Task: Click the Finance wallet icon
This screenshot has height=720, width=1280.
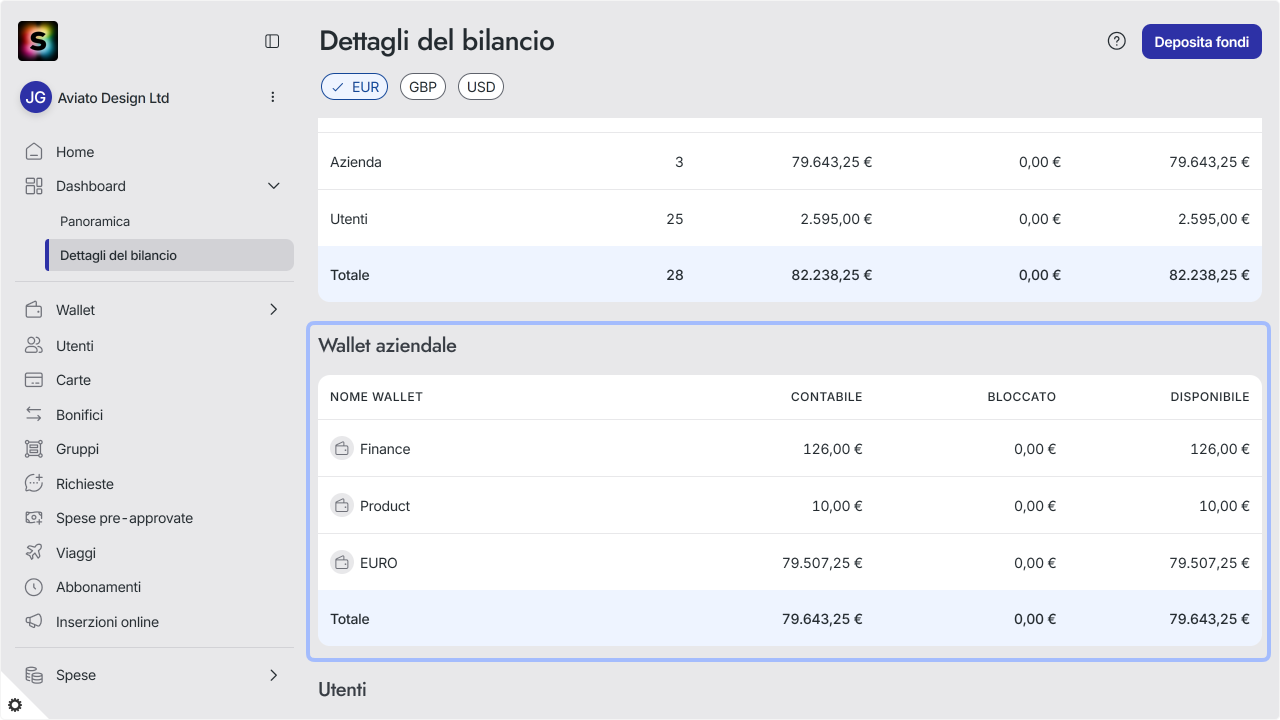Action: click(x=342, y=448)
